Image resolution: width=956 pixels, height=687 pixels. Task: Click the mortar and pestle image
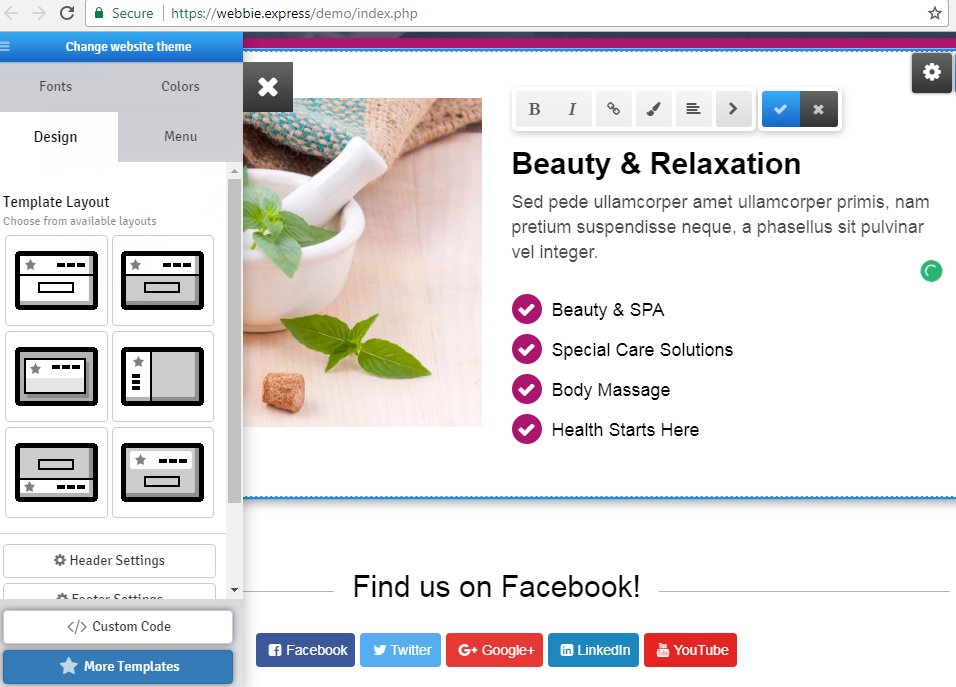[x=363, y=262]
